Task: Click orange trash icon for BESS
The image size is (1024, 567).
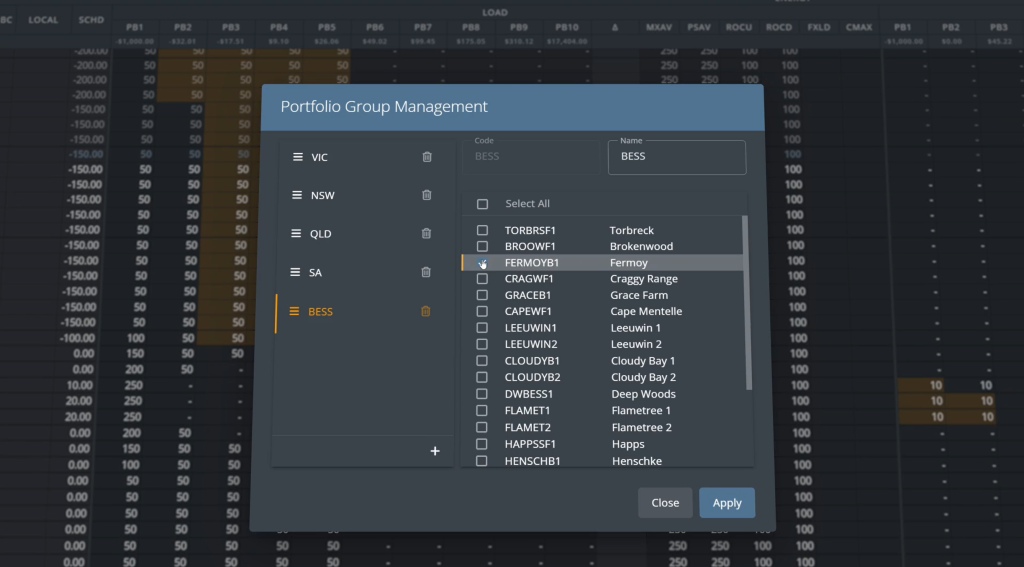Action: point(426,311)
